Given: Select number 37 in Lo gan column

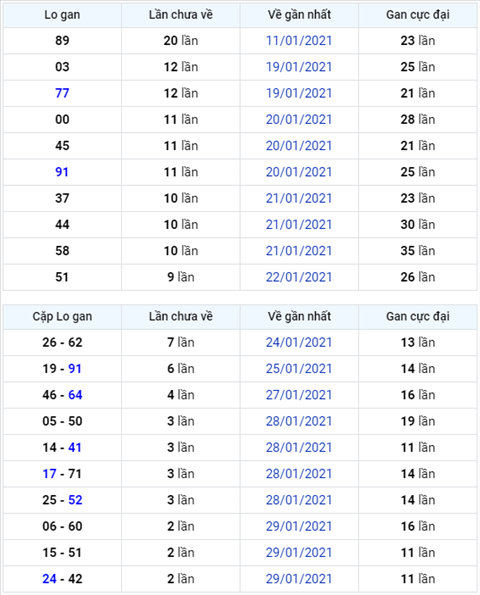Looking at the screenshot, I should tap(62, 198).
